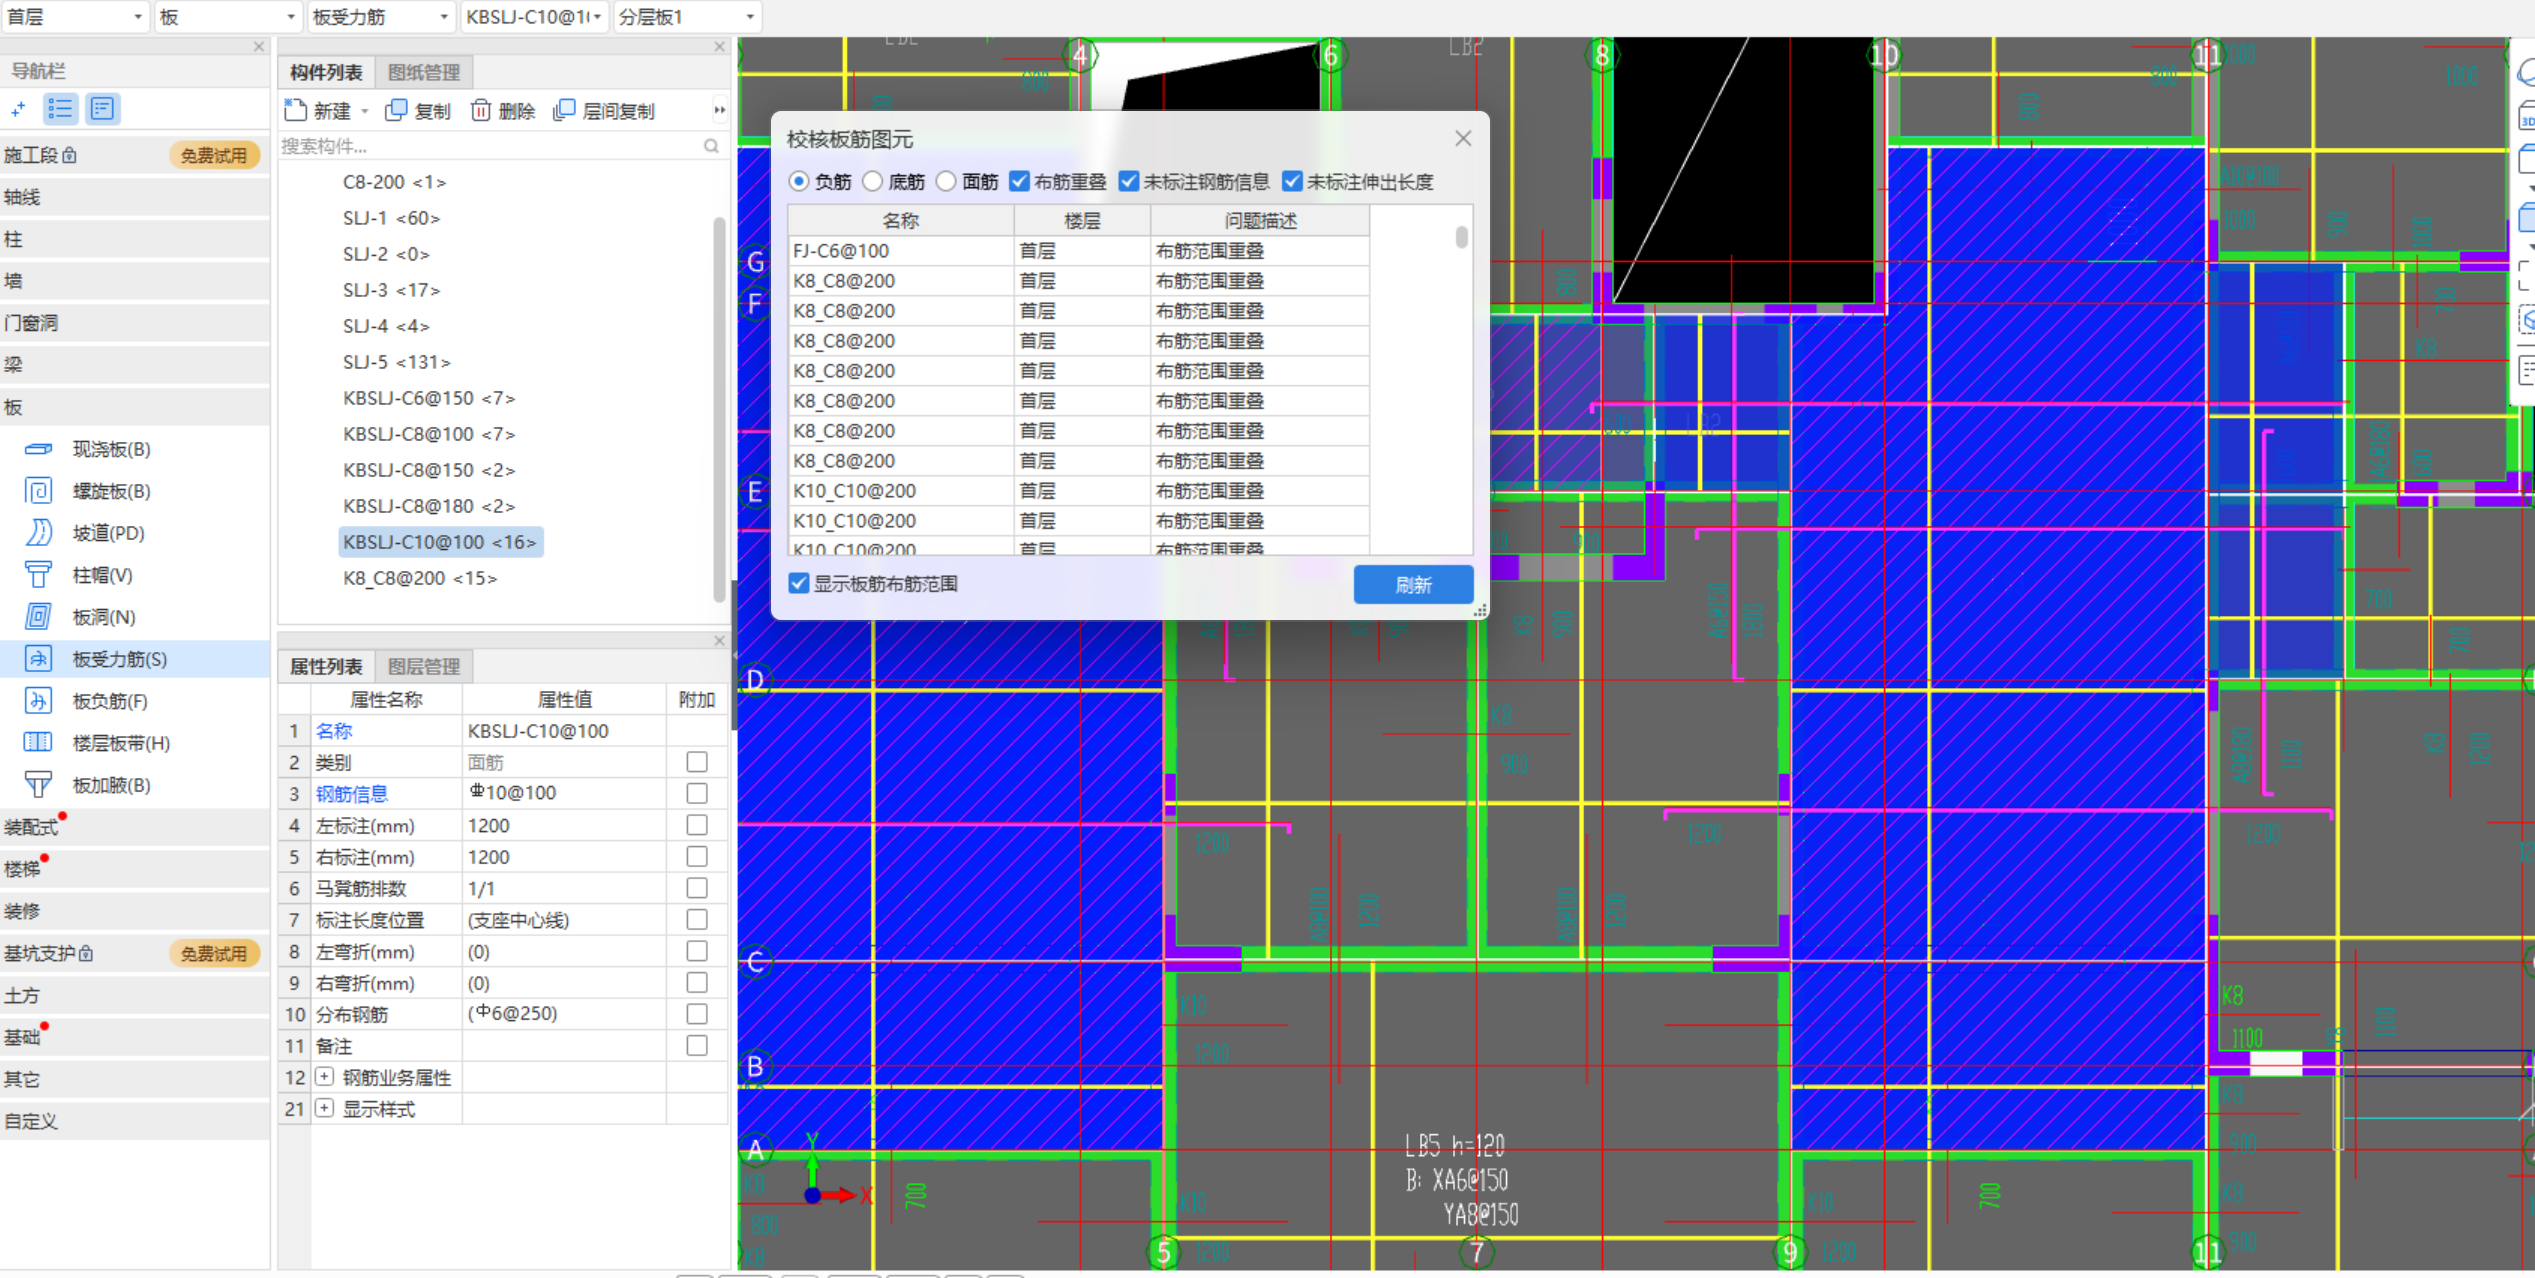Select the 现浇板(B) icon
This screenshot has height=1278, width=2535.
tap(38, 449)
